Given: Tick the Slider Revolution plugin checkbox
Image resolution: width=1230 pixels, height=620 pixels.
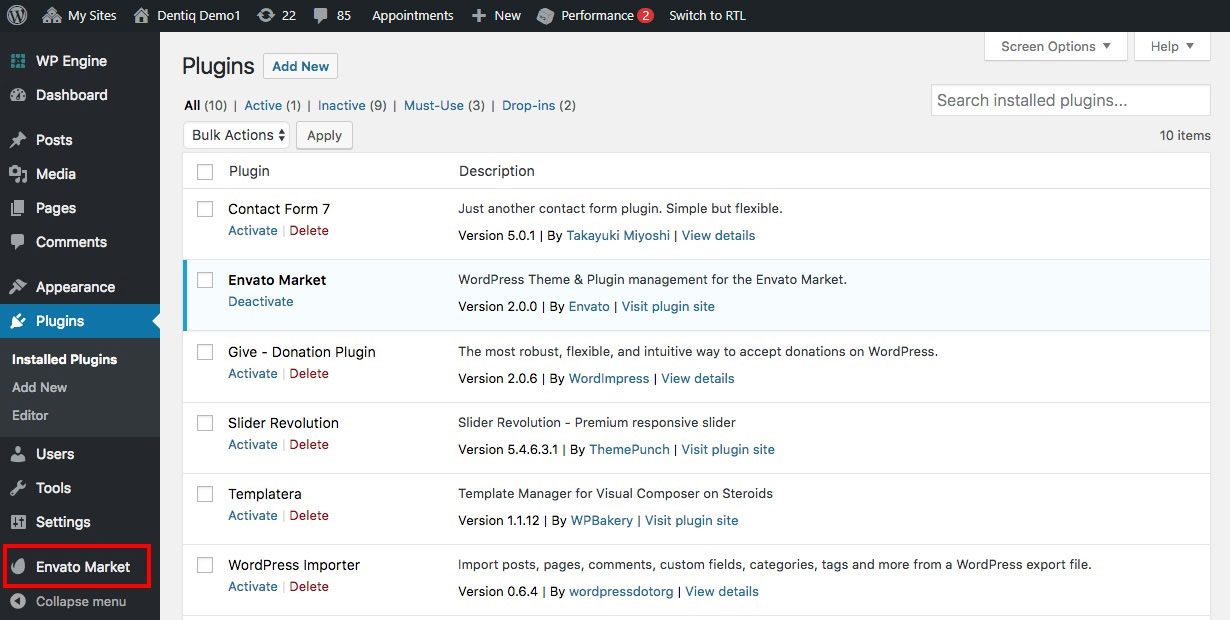Looking at the screenshot, I should pos(205,423).
